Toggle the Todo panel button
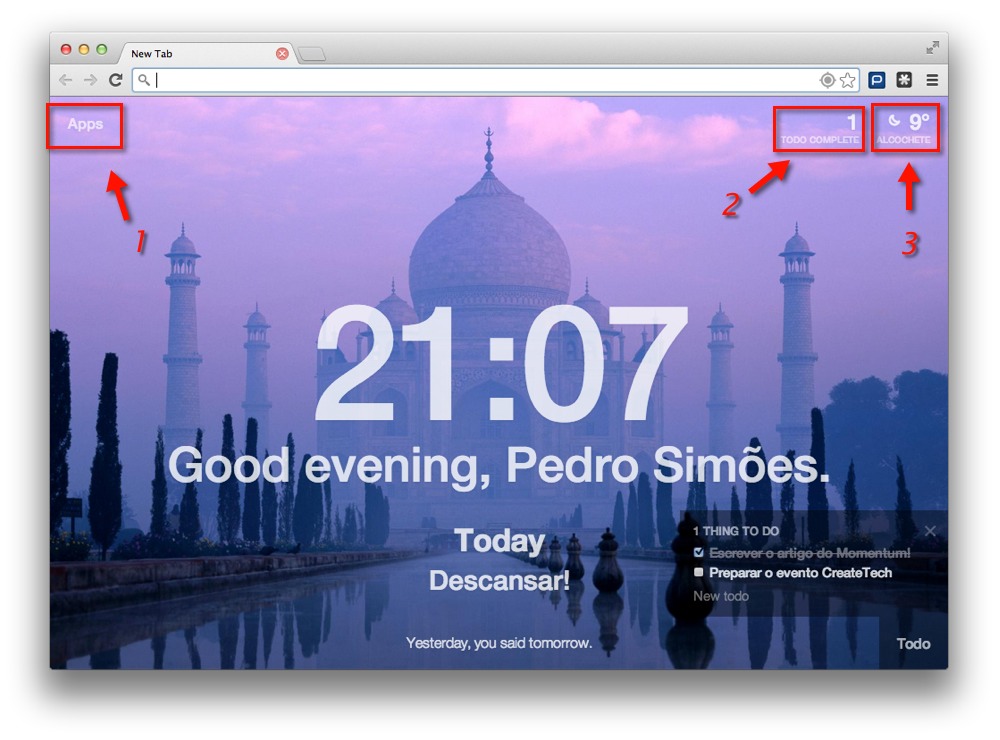Viewport: 1000px width, 740px height. [913, 644]
